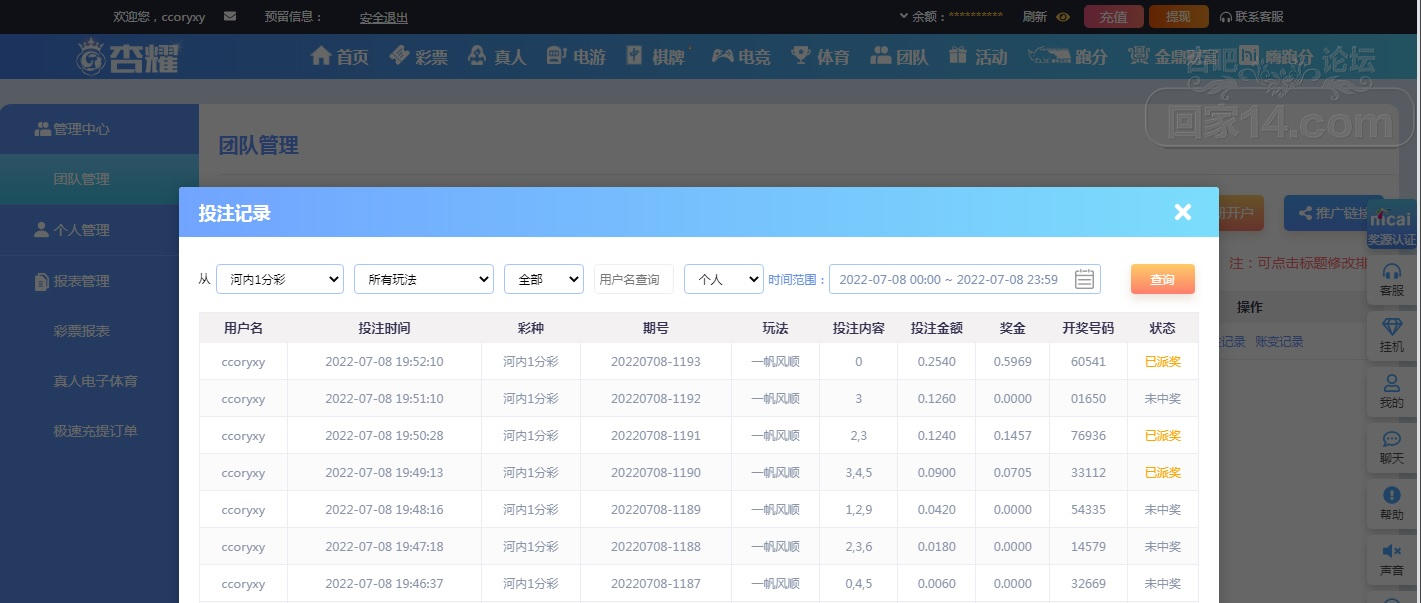This screenshot has width=1421, height=603.
Task: Expand the 河内1分彩 lottery dropdown
Action: [280, 280]
